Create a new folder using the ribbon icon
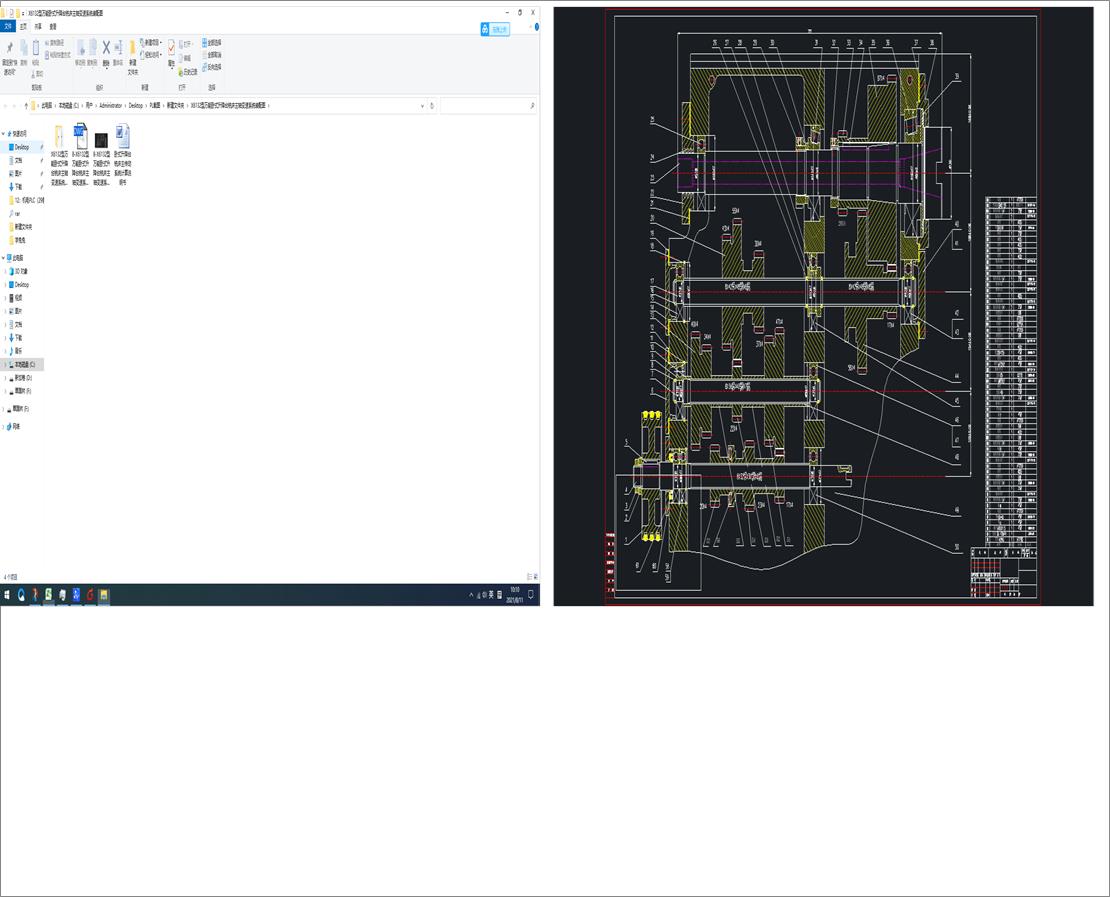Viewport: 1110px width, 897px height. (x=132, y=48)
